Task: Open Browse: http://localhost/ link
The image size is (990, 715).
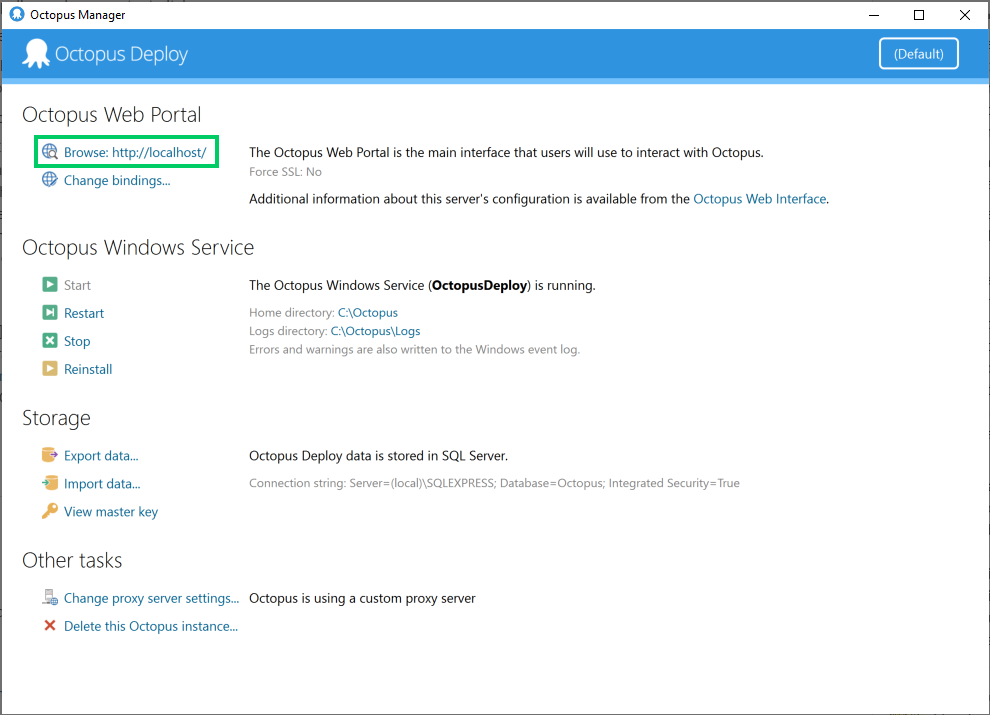Action: point(135,152)
